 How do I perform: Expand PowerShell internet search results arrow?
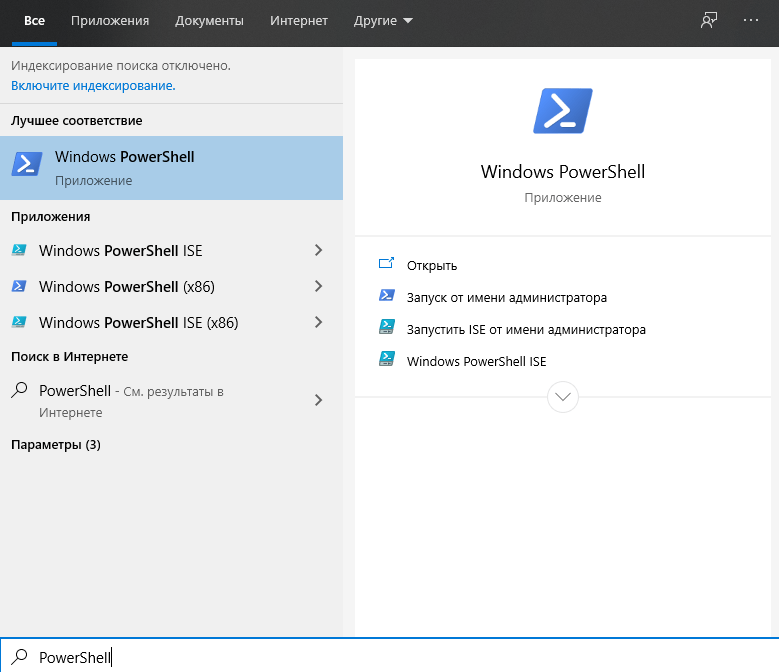pos(318,400)
